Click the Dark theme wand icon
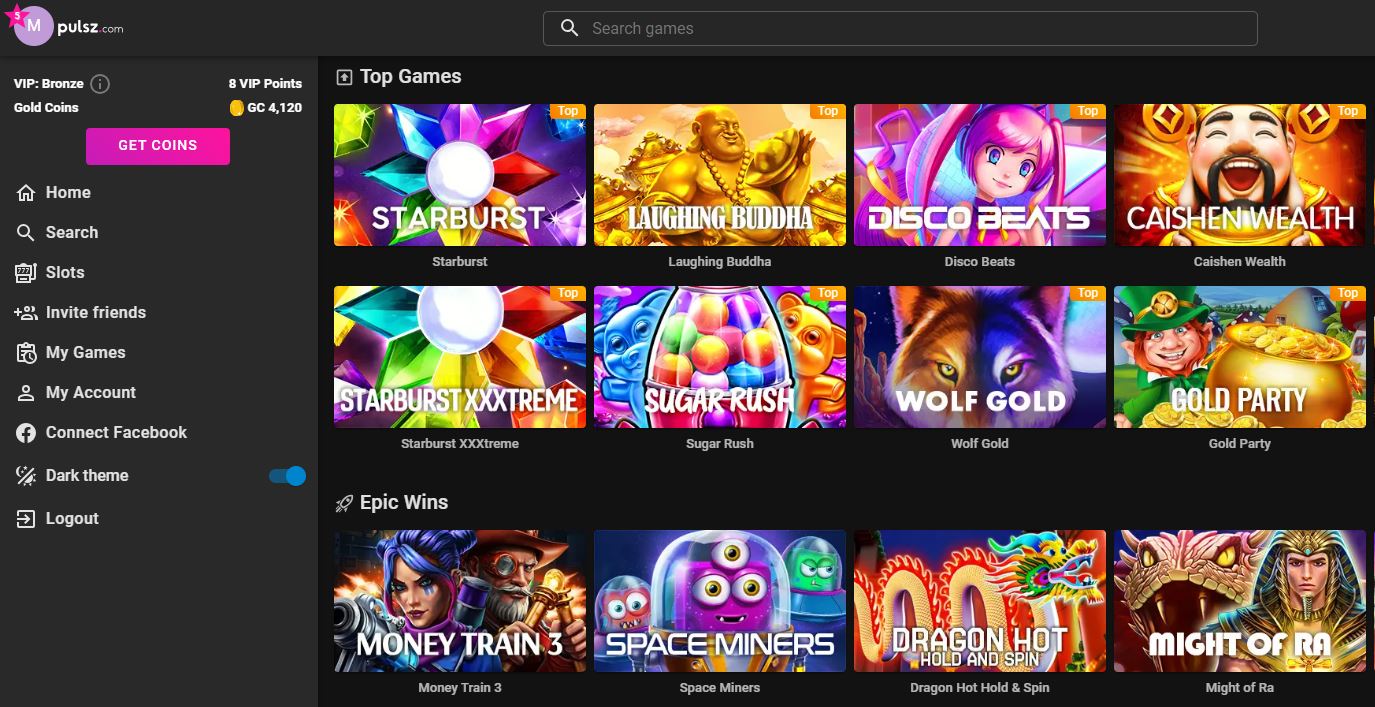This screenshot has width=1375, height=707. pyautogui.click(x=26, y=475)
